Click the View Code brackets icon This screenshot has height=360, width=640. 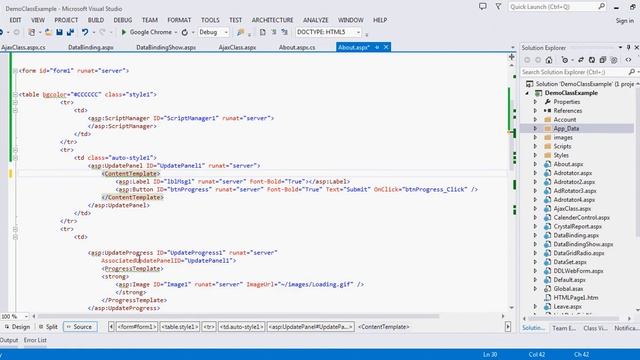[x=628, y=60]
